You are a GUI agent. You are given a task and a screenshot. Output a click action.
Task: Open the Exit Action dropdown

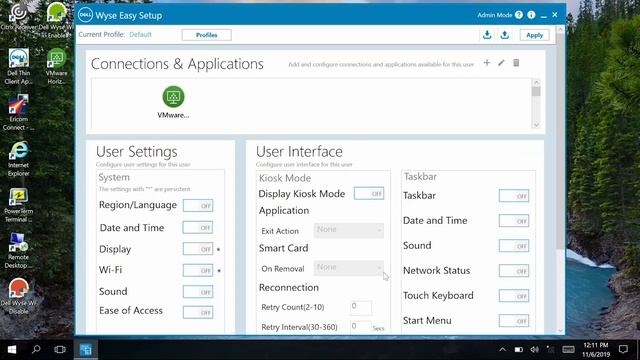[349, 230]
